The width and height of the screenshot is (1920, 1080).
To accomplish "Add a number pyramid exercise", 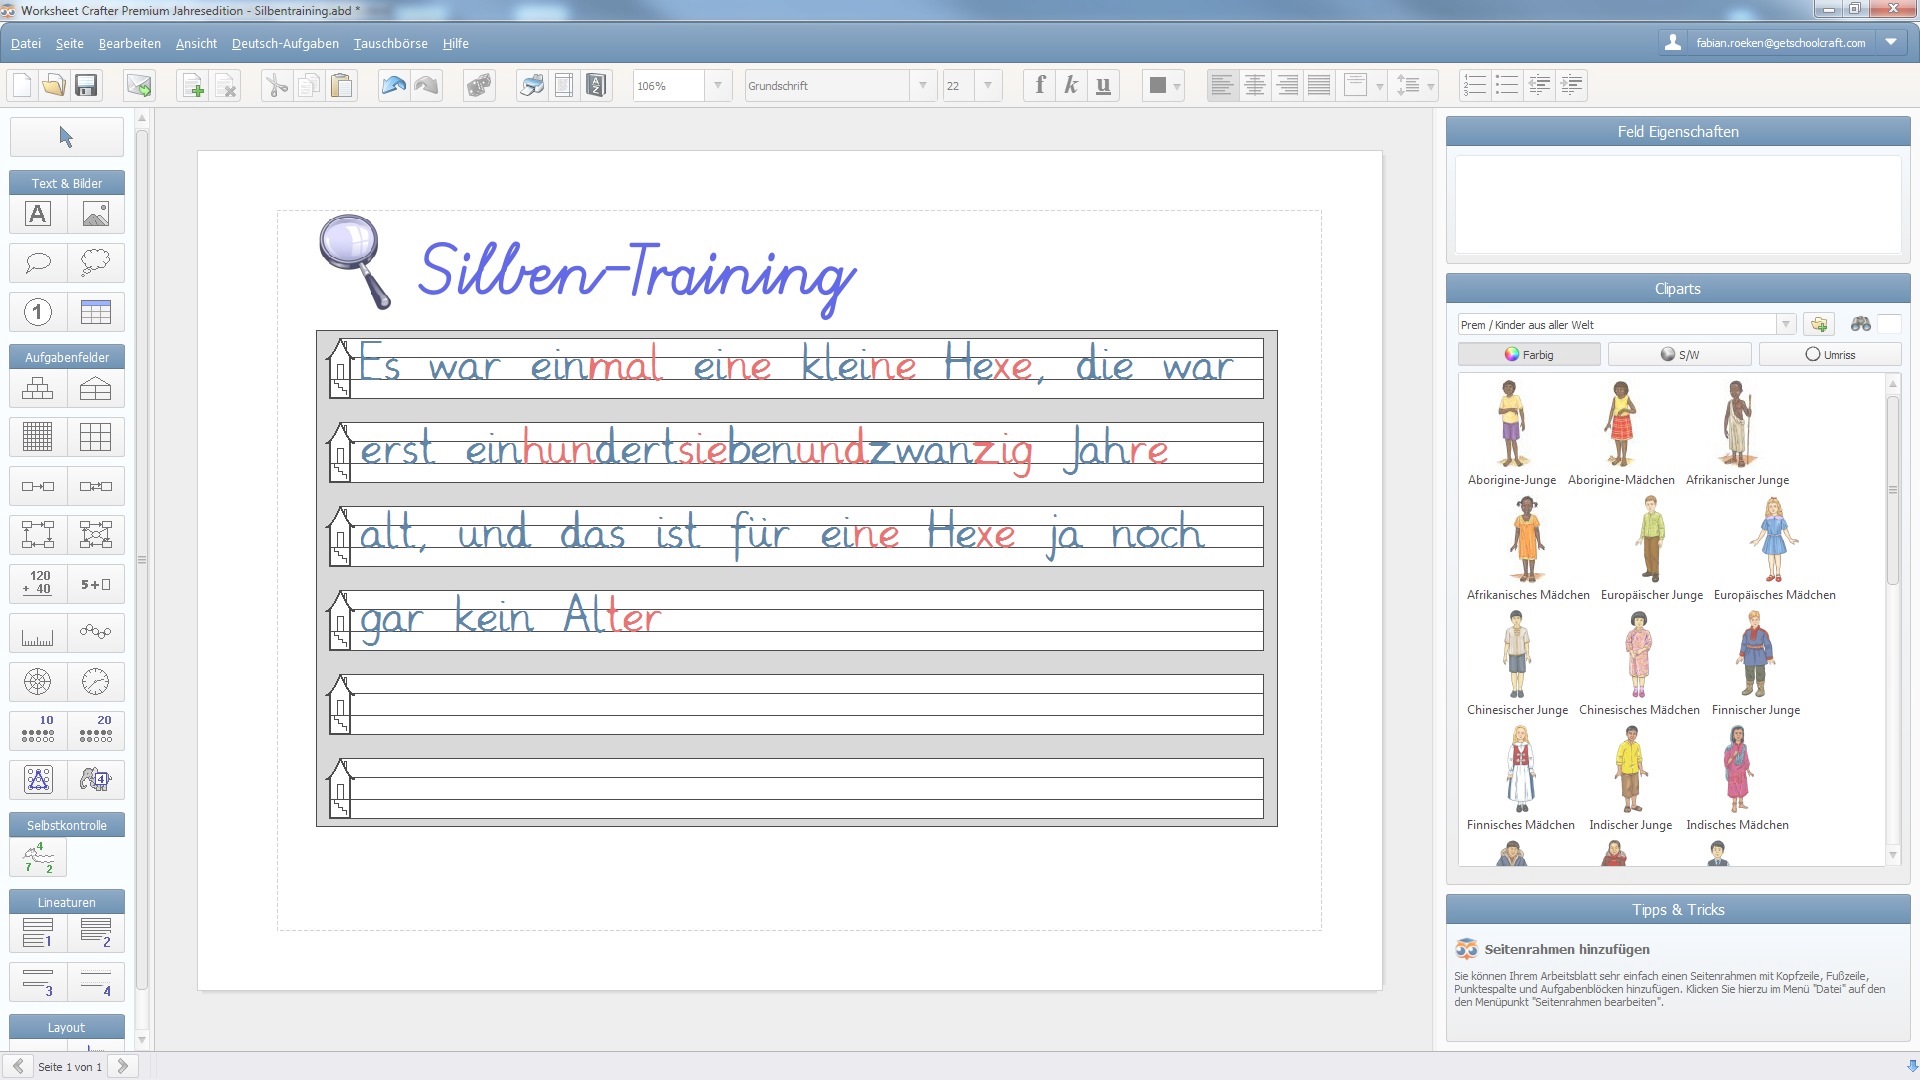I will (38, 389).
